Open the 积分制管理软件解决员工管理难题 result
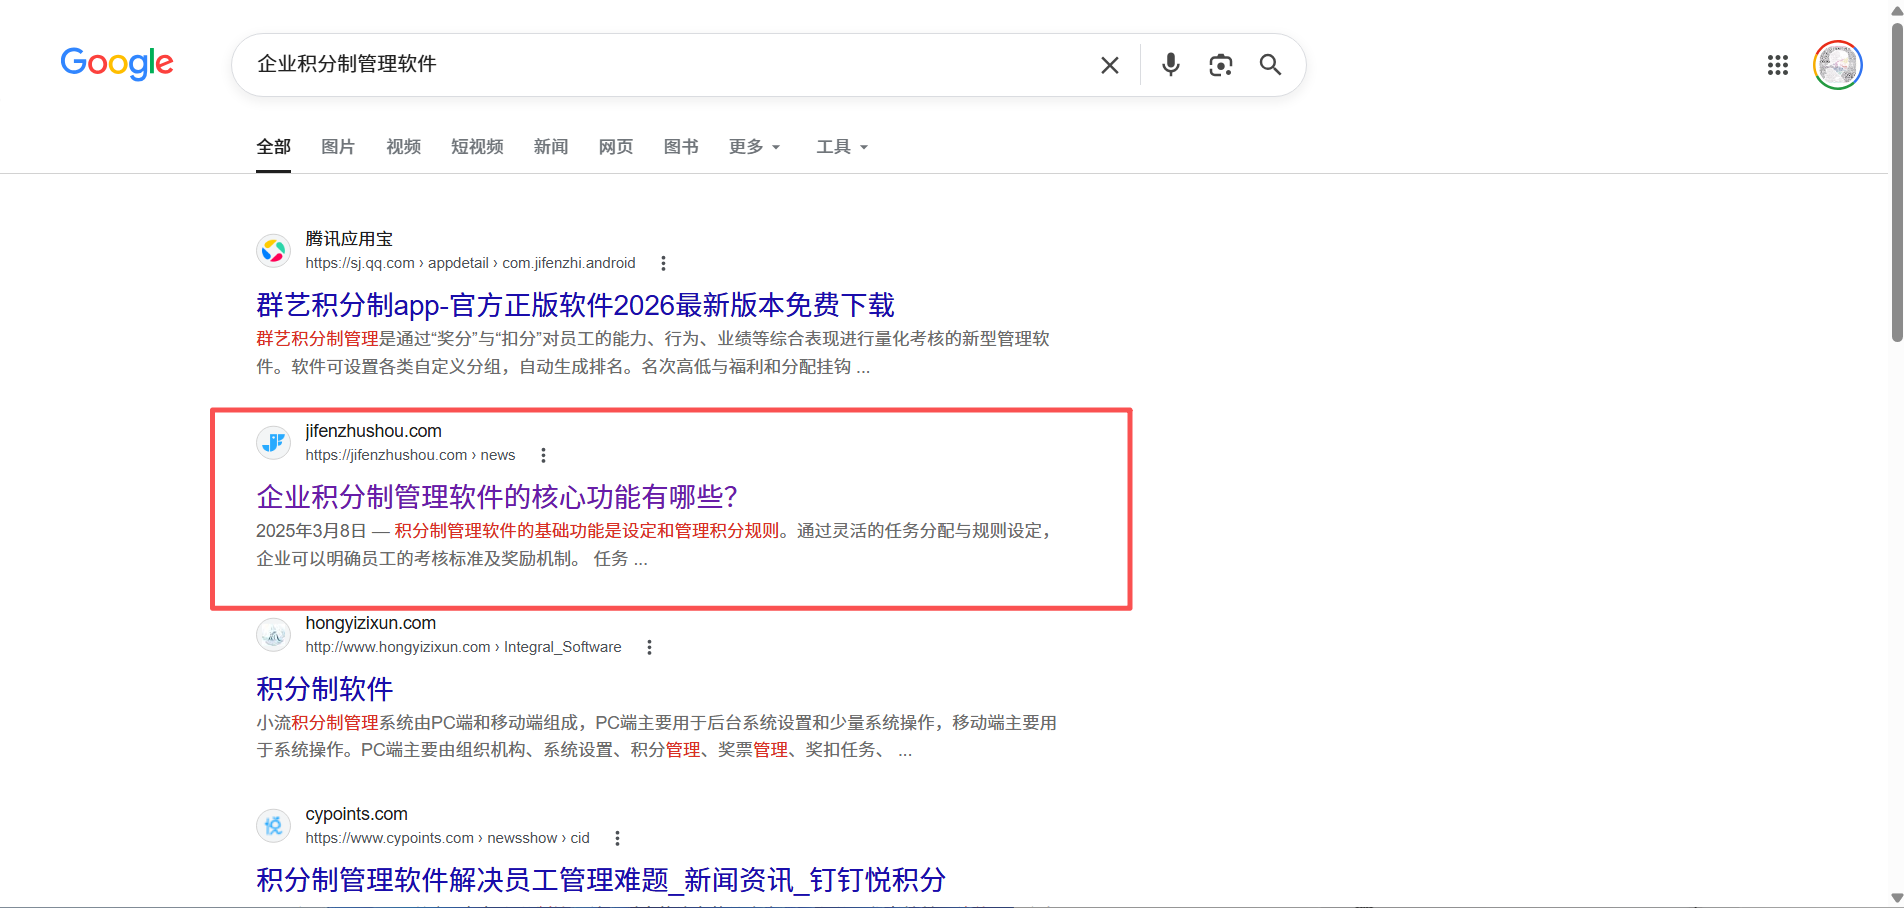The height and width of the screenshot is (908, 1904). pyautogui.click(x=601, y=880)
